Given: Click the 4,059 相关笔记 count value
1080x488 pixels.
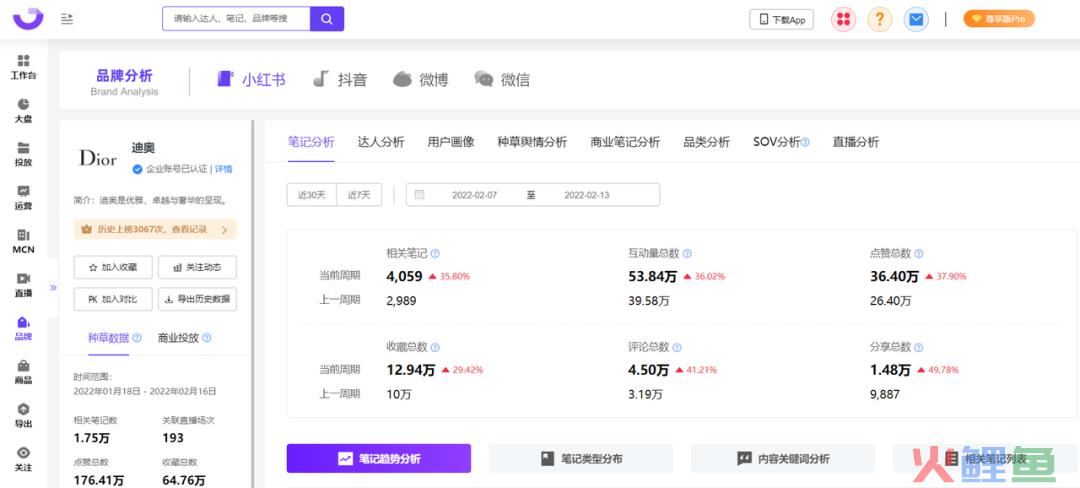Looking at the screenshot, I should tap(404, 277).
